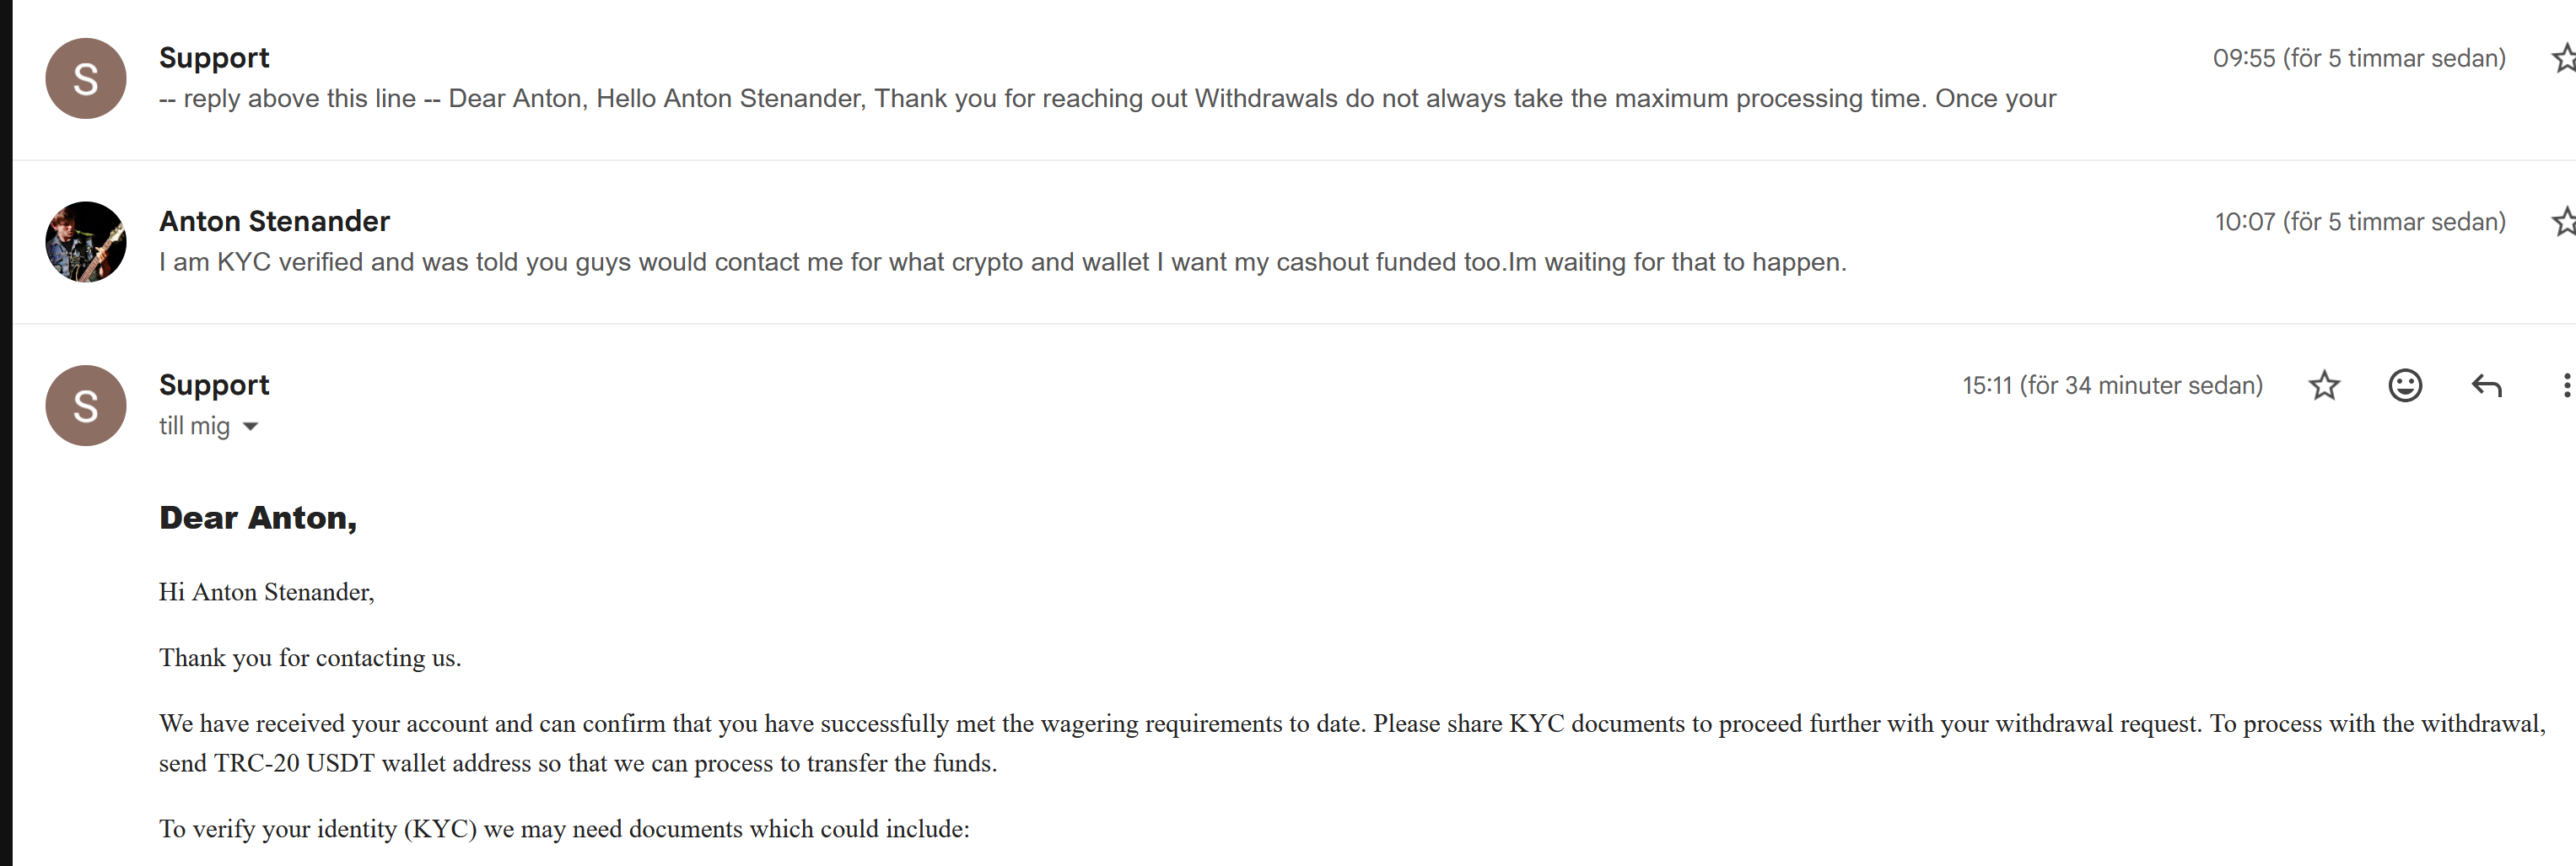The image size is (2576, 866).
Task: Expand Anton's "I am KYC verified" message
Action: (x=1002, y=262)
